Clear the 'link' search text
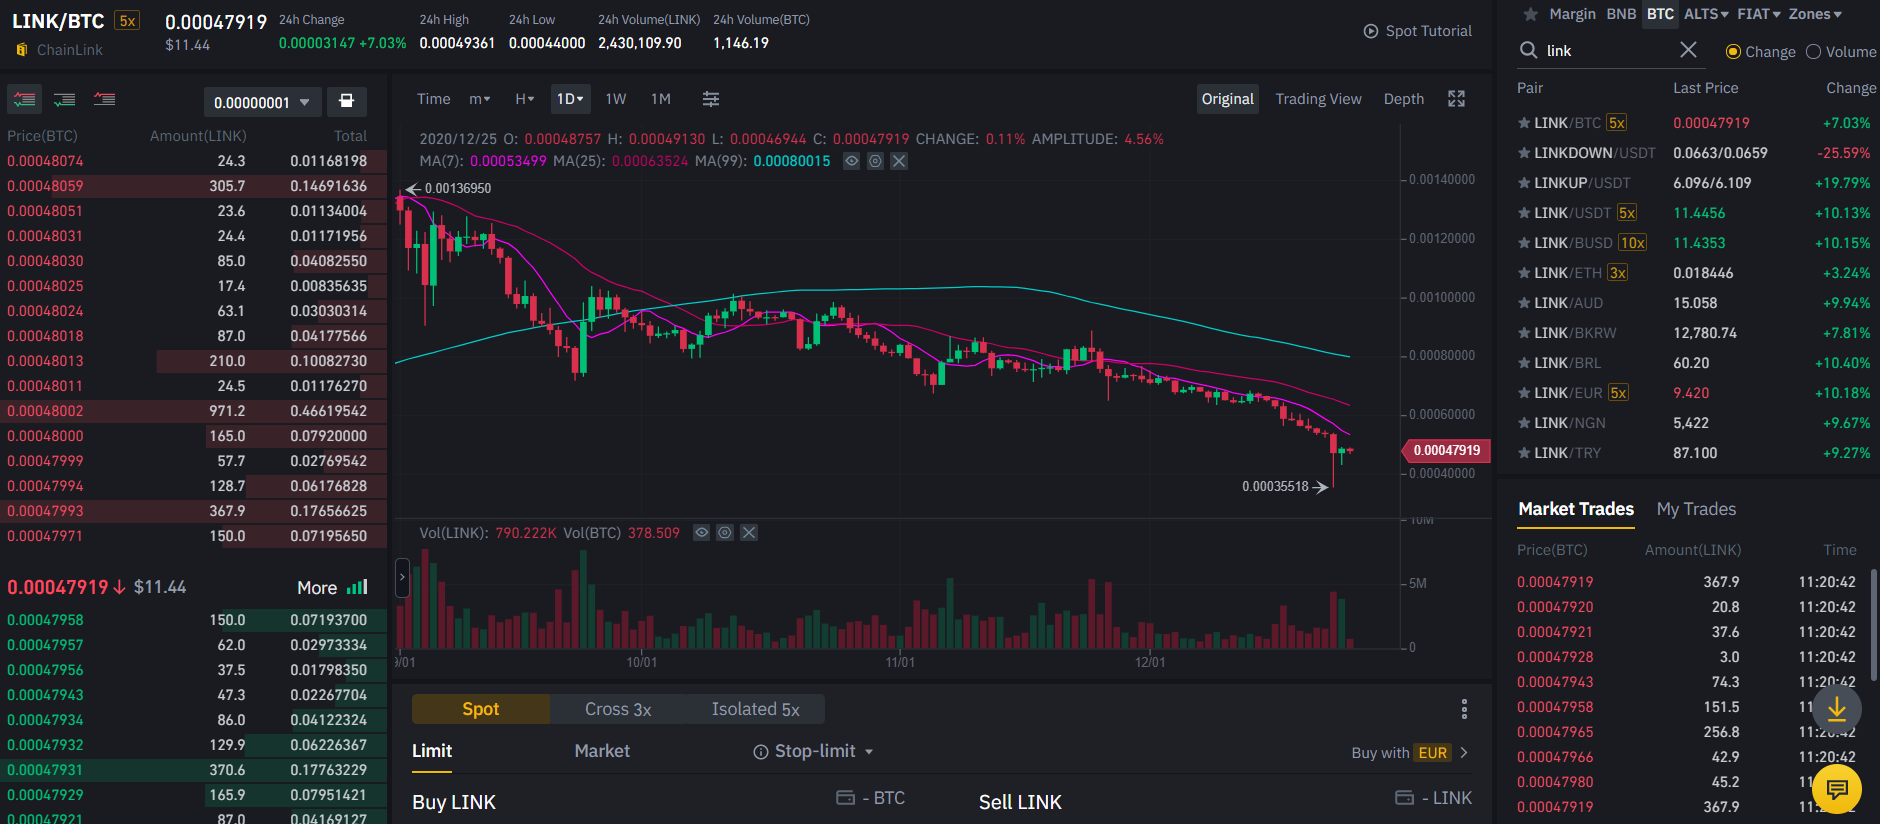Image resolution: width=1880 pixels, height=824 pixels. tap(1688, 50)
